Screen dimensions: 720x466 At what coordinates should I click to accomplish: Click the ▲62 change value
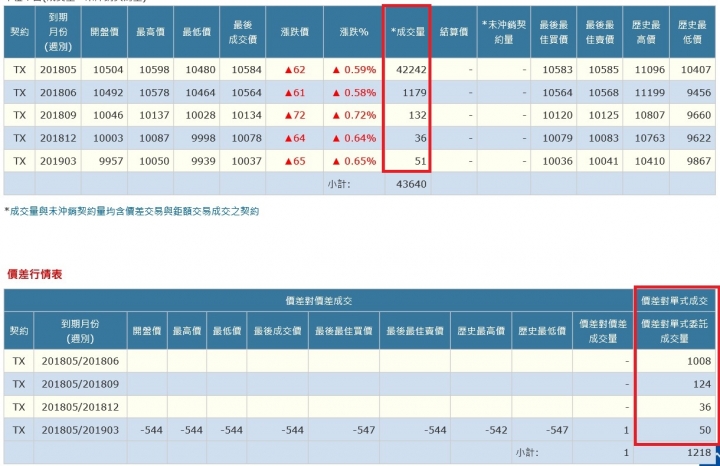(294, 70)
